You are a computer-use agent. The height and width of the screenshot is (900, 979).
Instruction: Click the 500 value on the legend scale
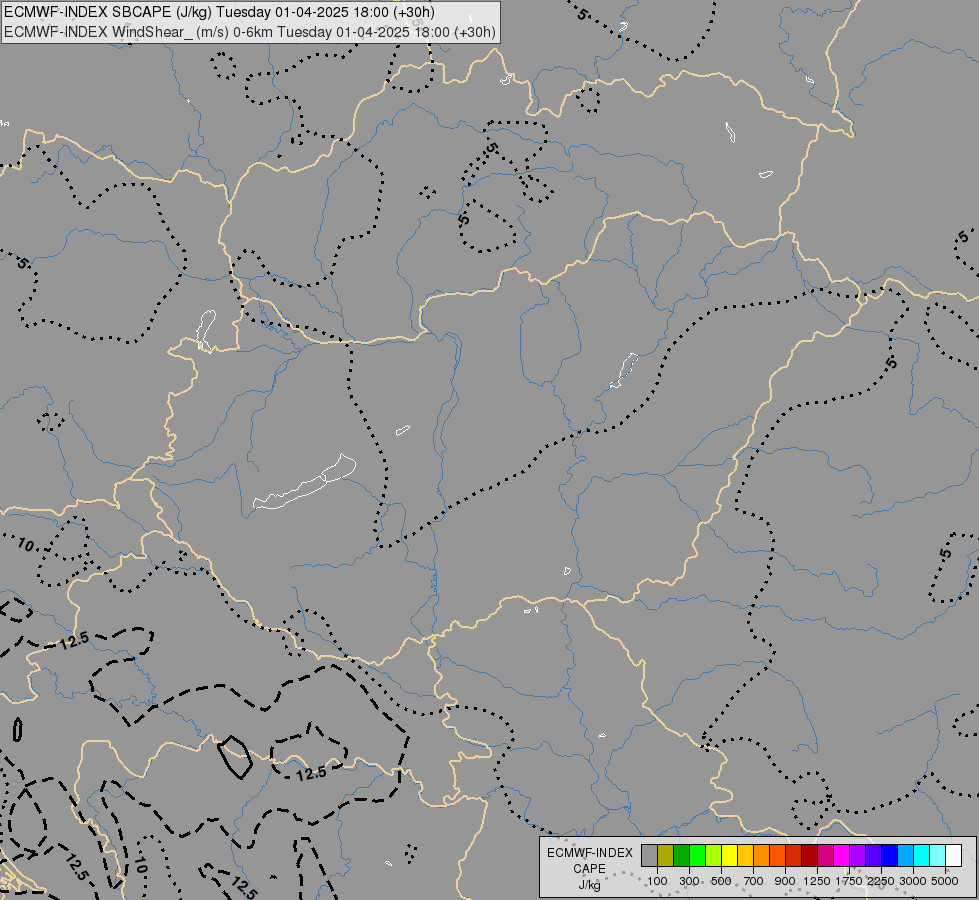tap(721, 881)
